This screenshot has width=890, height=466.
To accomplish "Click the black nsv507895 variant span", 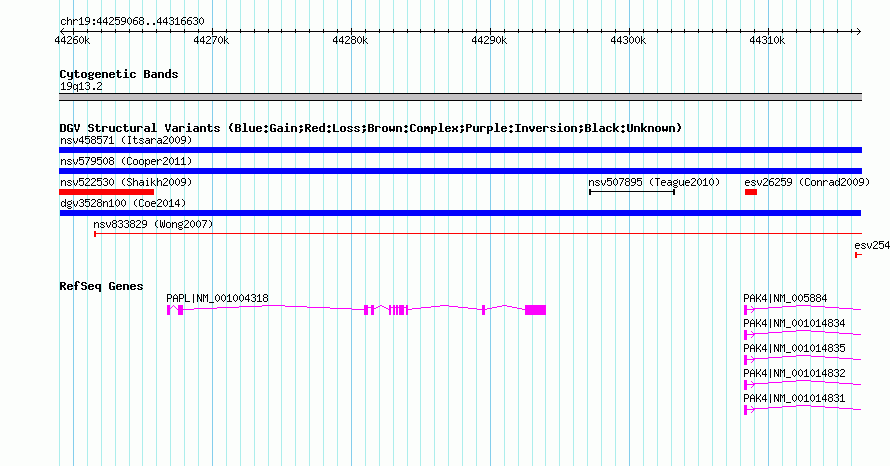I will click(632, 192).
